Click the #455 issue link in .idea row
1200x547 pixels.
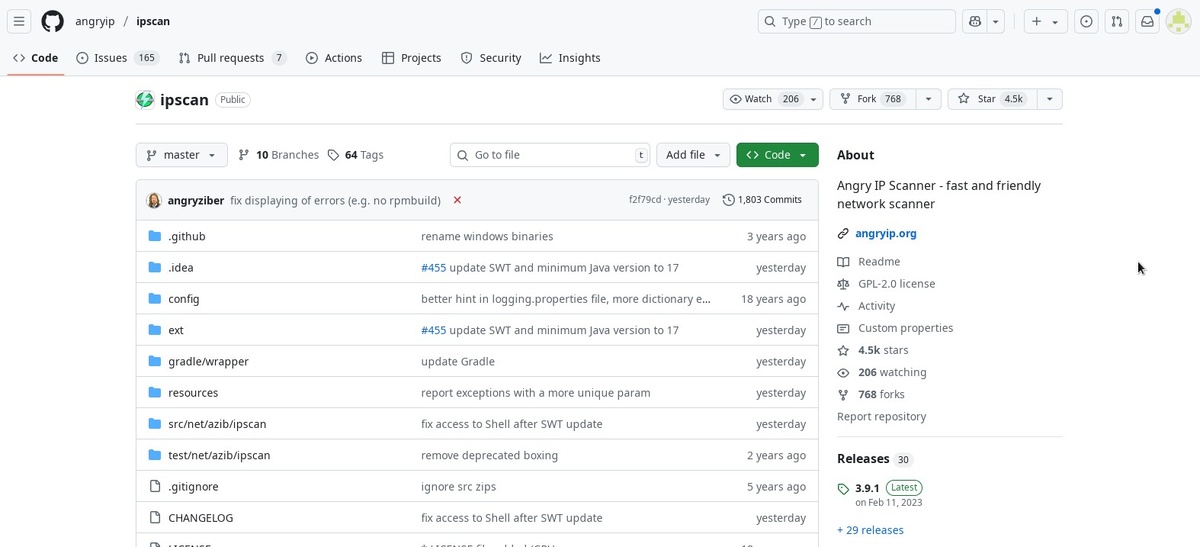433,268
